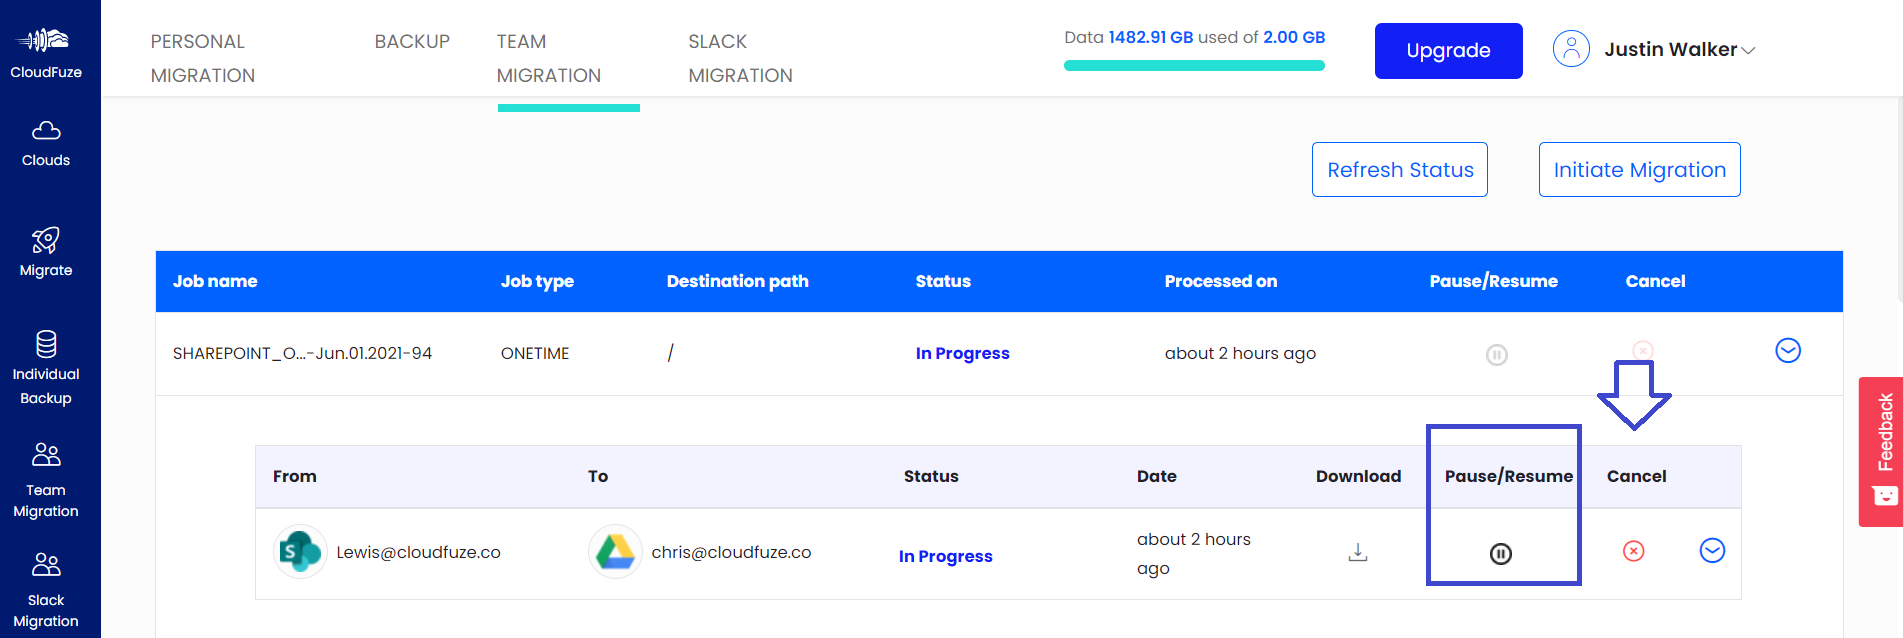1903x638 pixels.
Task: Cancel the Lewis@cloudfuze.co migration pair
Action: (x=1633, y=551)
